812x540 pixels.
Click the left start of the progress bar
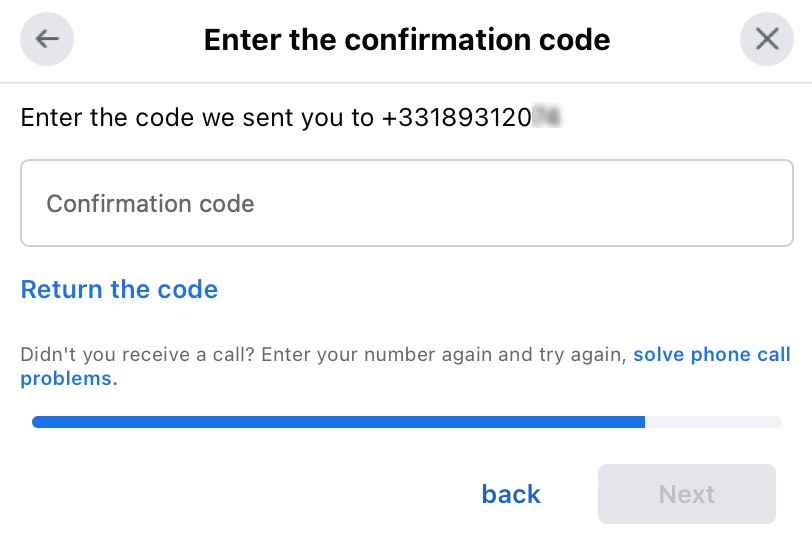click(36, 422)
